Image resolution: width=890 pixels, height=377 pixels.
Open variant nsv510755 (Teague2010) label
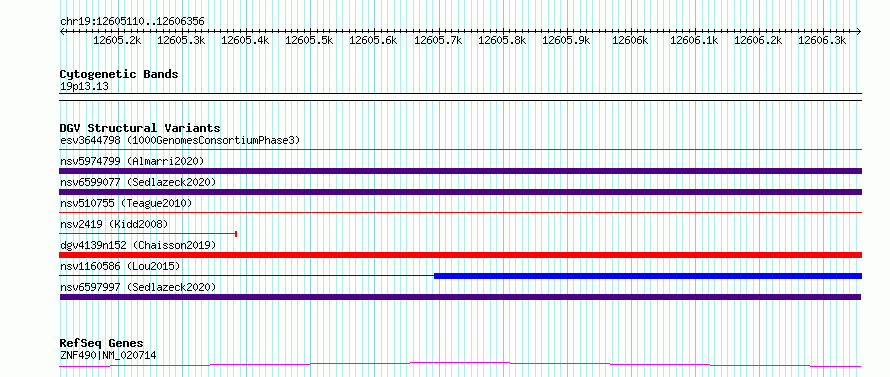[x=126, y=203]
